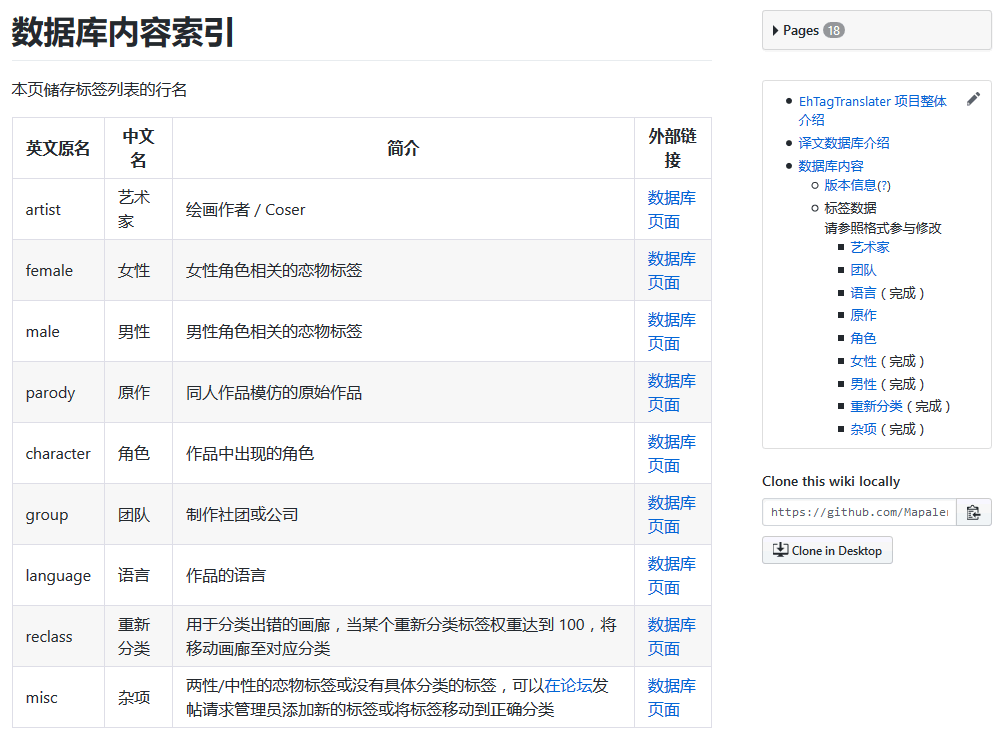The width and height of the screenshot is (999, 734).
Task: Open the 数据库内容 sidebar link
Action: (831, 166)
